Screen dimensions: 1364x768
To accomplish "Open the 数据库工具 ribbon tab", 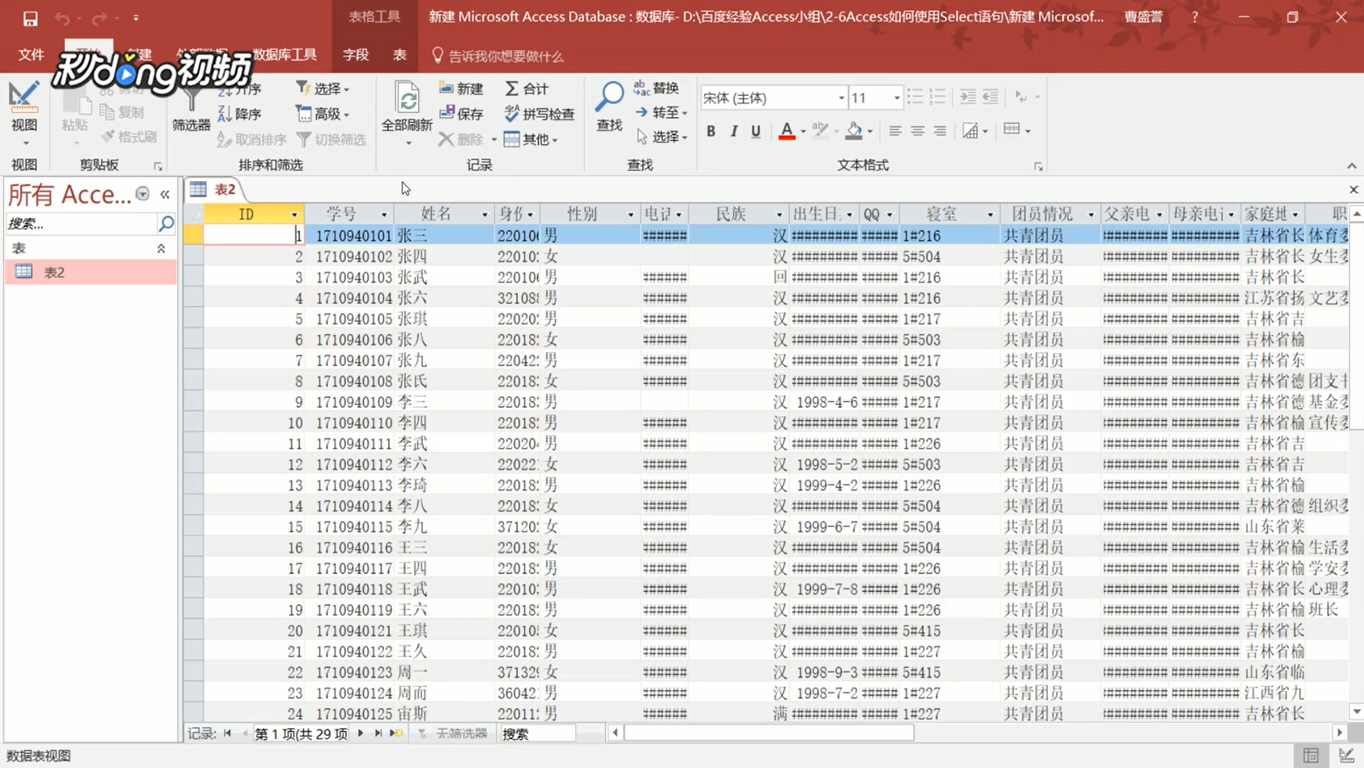I will pyautogui.click(x=284, y=55).
